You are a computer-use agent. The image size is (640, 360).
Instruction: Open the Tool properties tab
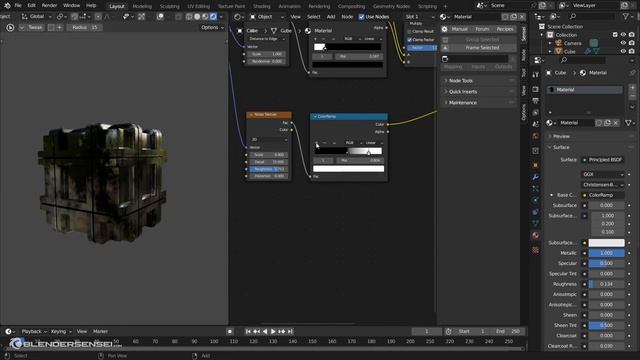point(536,75)
